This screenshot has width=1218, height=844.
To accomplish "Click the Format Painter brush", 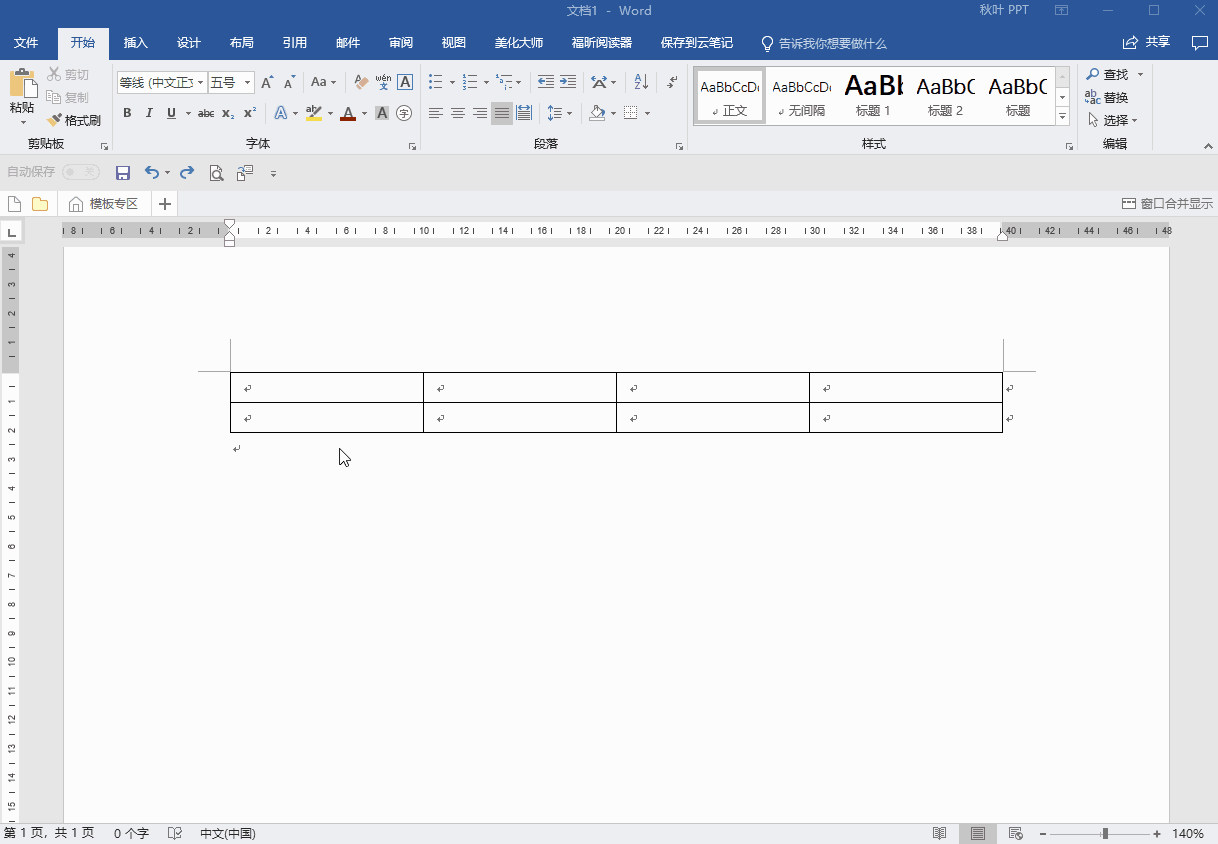I will [74, 120].
